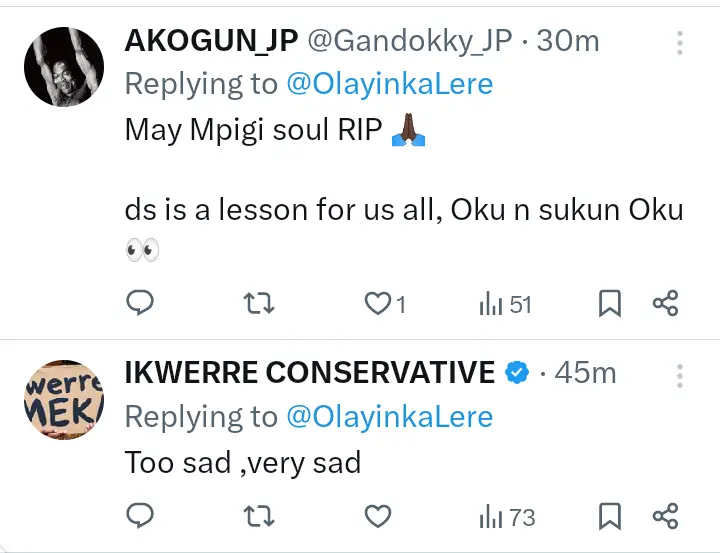This screenshot has height=553, width=720.
Task: Like the 'Too sad, very sad' tweet
Action: coord(377,516)
